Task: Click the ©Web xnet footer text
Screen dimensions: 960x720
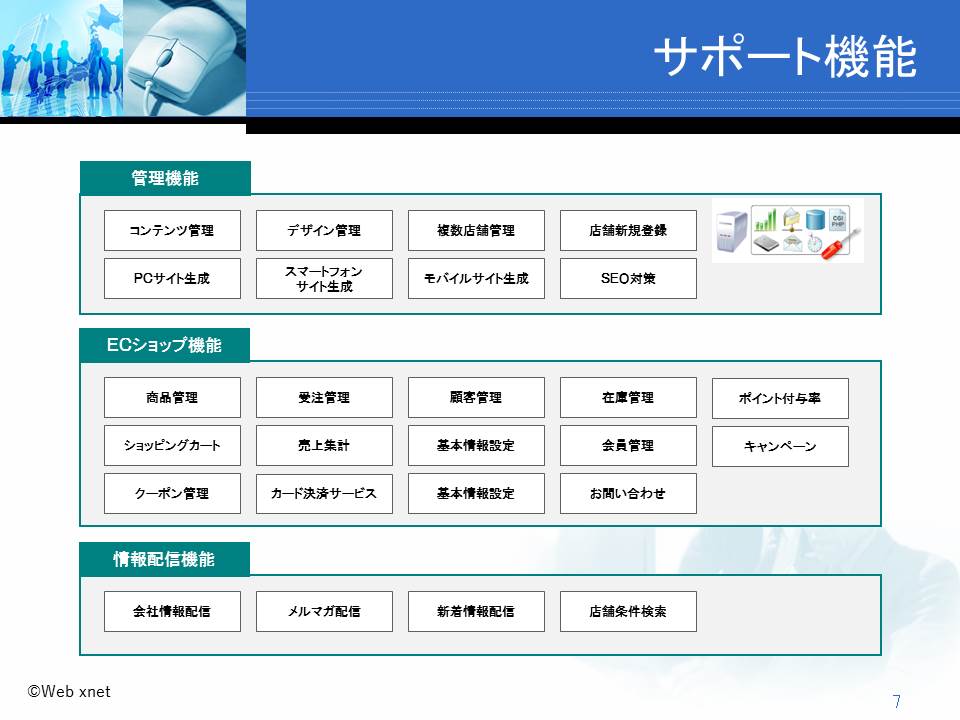Action: (x=69, y=692)
